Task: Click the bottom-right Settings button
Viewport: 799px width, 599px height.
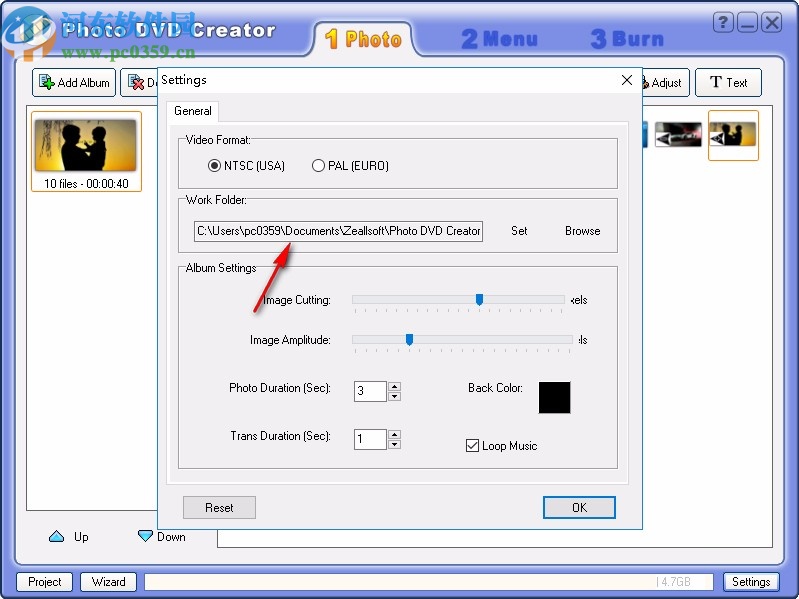Action: [751, 582]
